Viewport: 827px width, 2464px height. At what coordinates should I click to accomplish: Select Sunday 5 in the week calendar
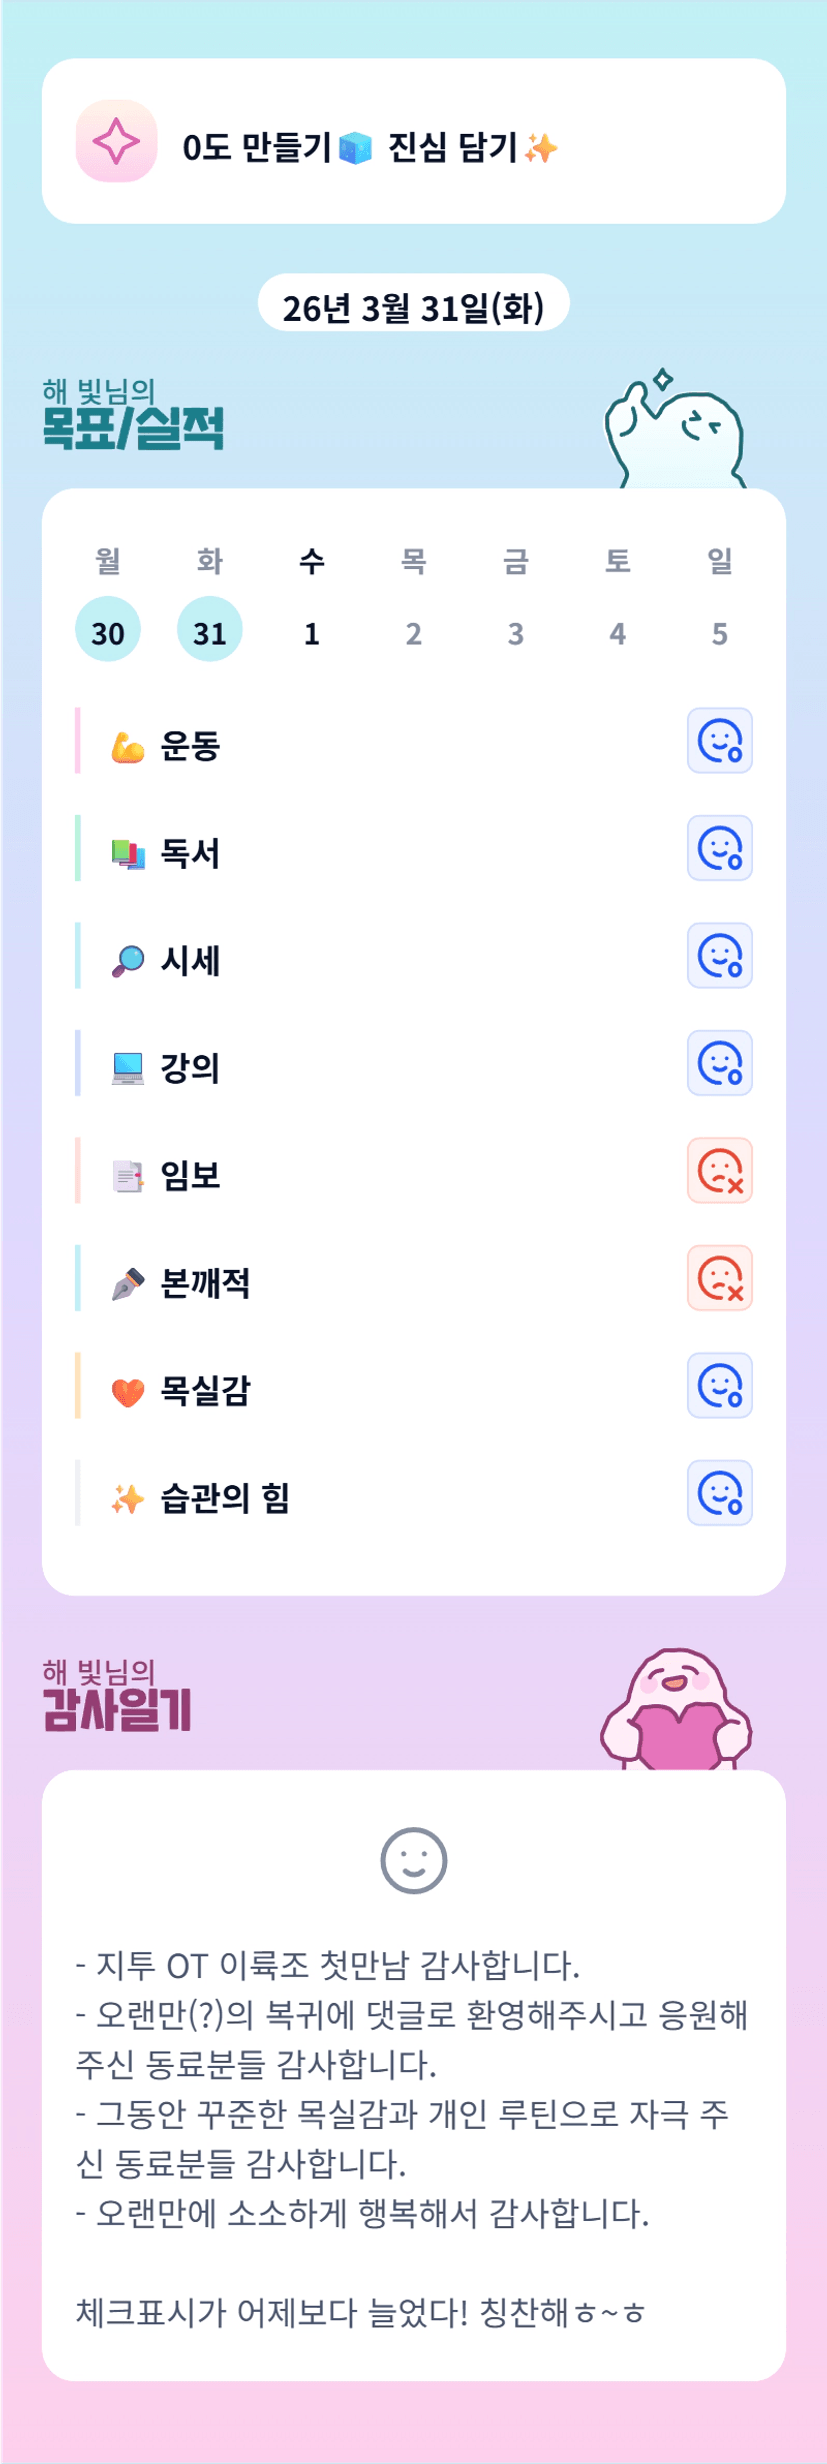[719, 632]
